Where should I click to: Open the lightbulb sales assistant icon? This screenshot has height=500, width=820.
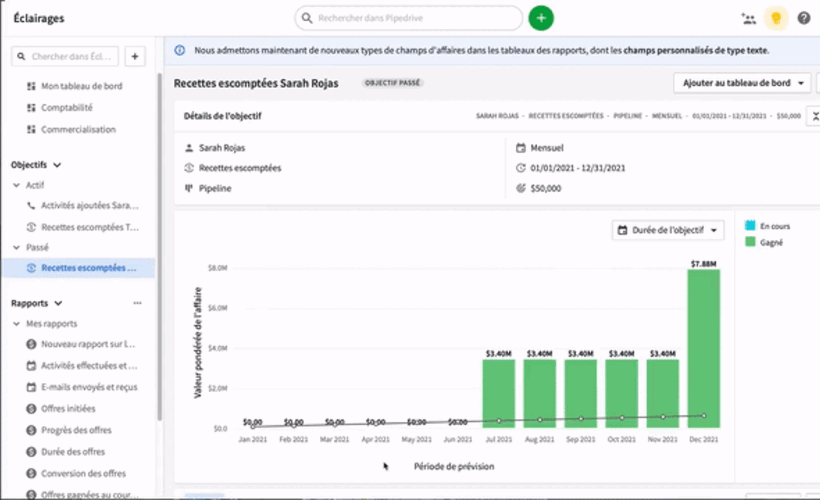point(776,18)
